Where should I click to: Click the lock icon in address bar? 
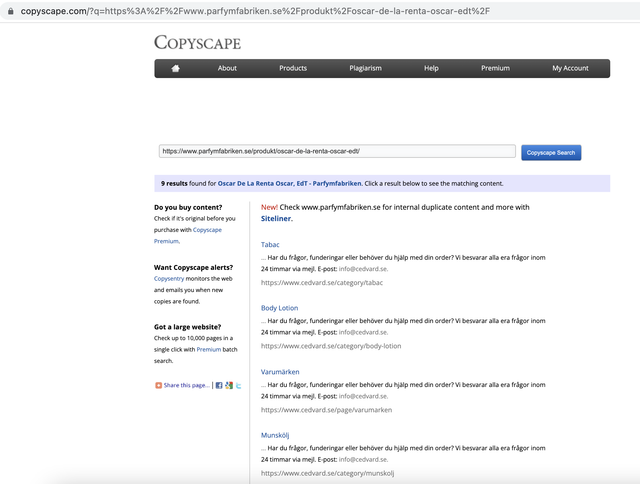tap(11, 11)
